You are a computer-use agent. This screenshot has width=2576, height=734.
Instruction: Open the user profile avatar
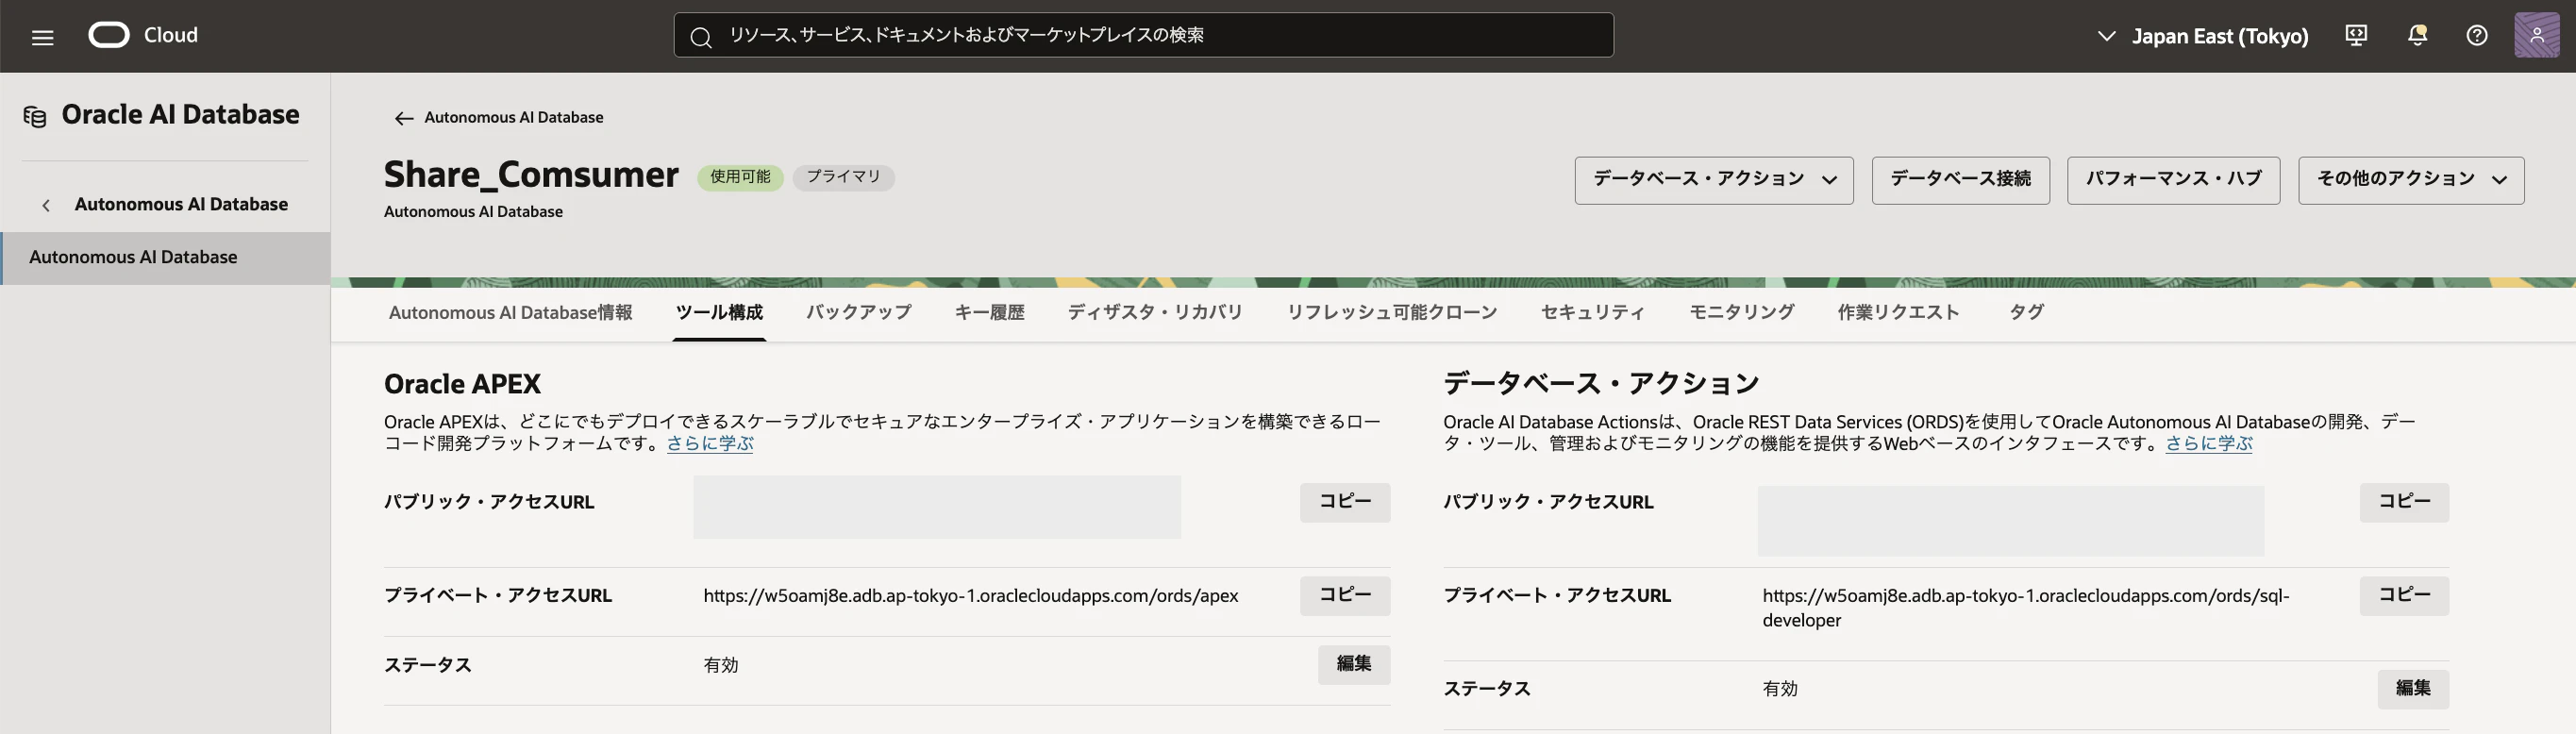(x=2536, y=35)
